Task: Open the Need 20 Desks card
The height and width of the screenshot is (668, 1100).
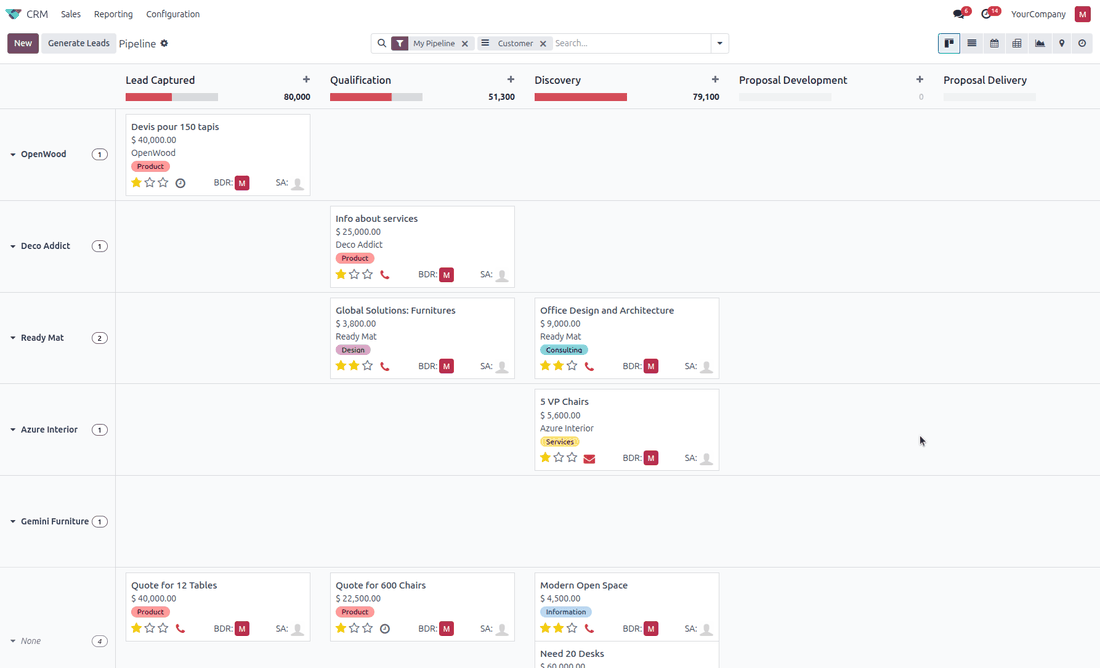Action: (x=626, y=655)
